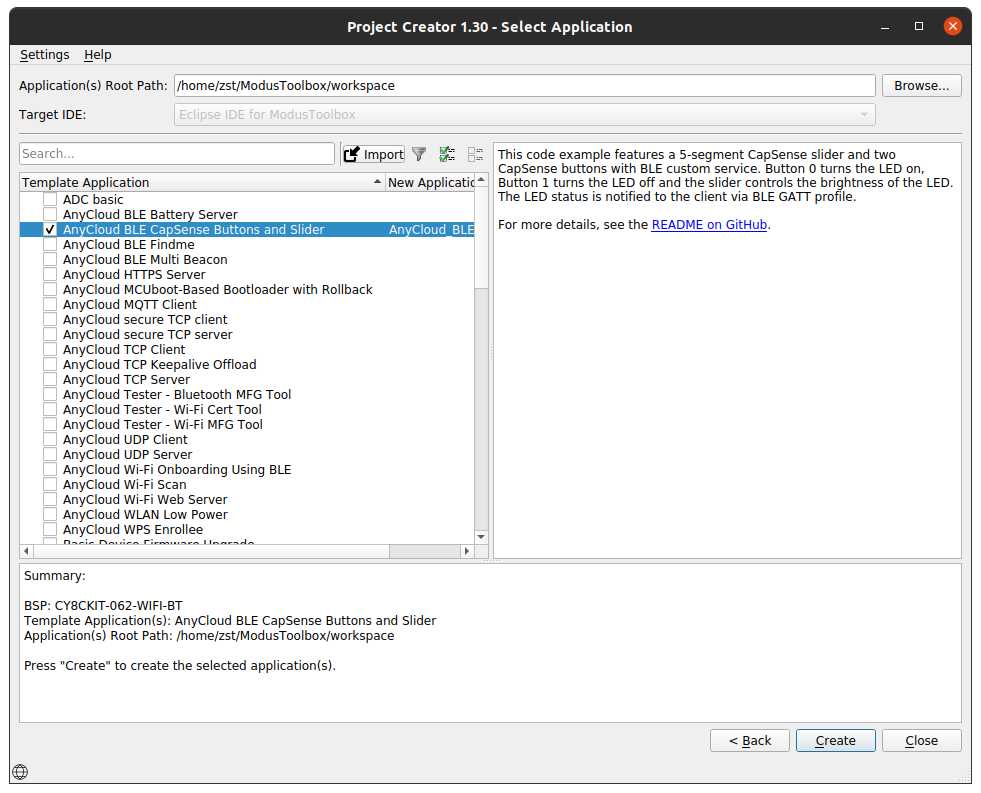981x793 pixels.
Task: Select AnyCloud UDP Server row
Action: [247, 455]
